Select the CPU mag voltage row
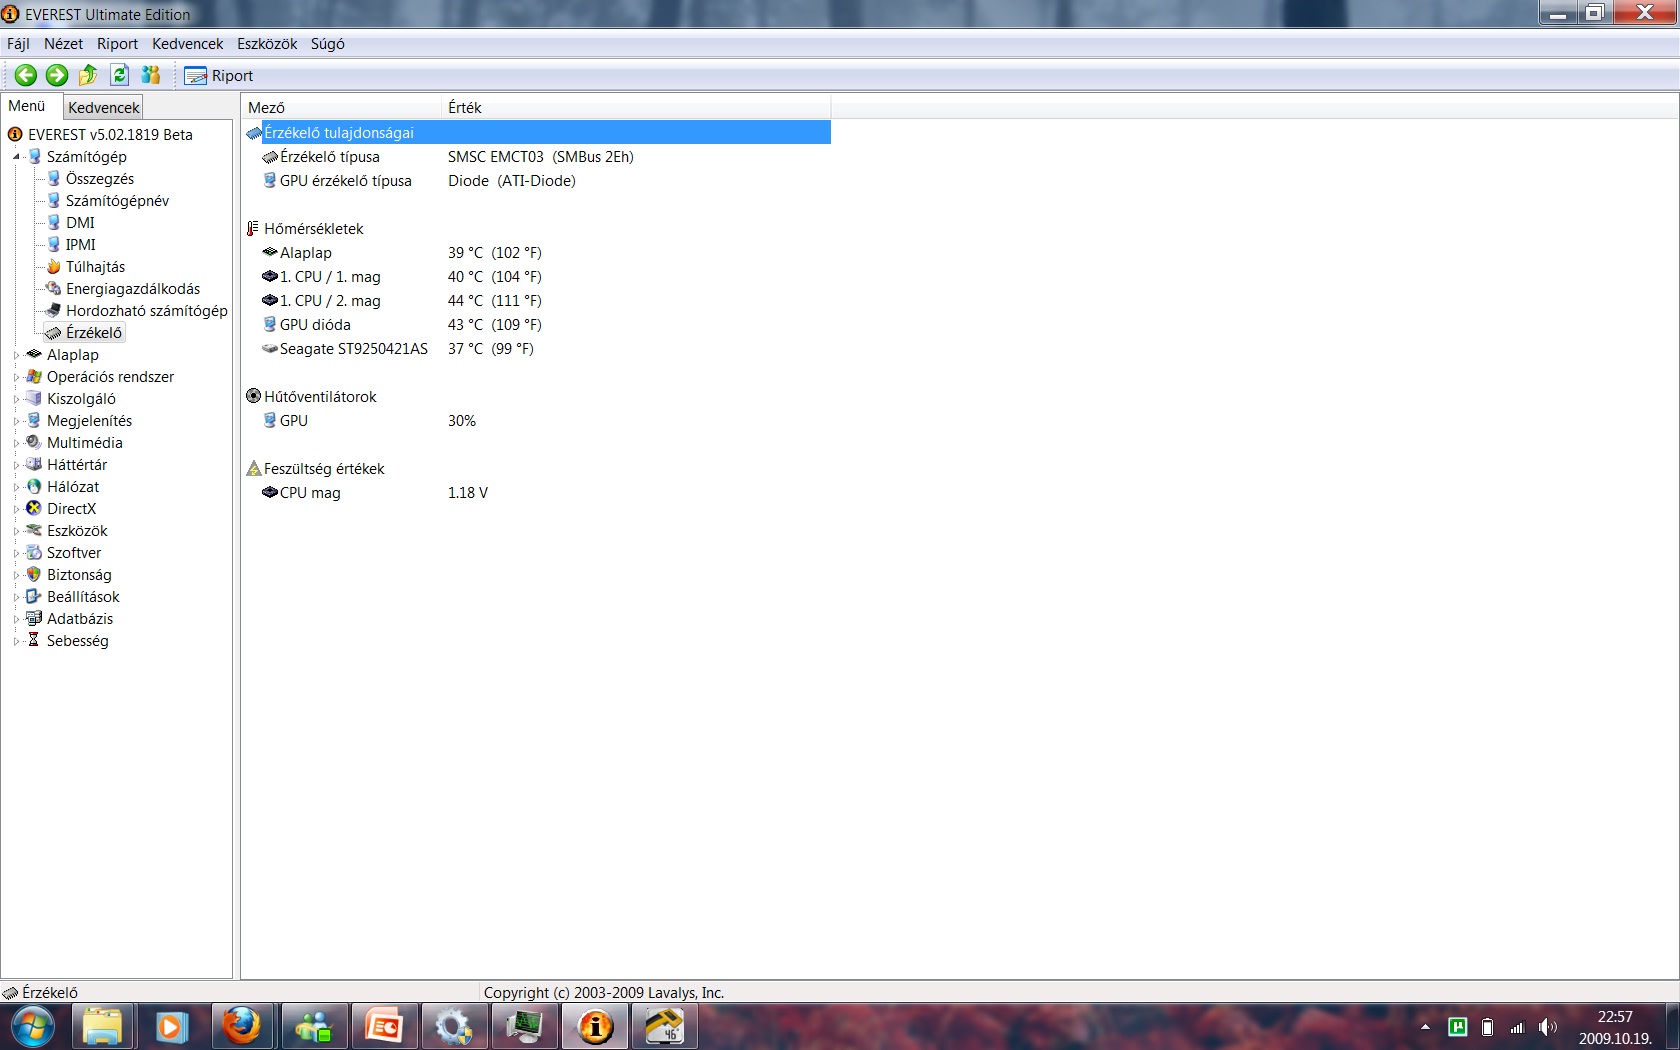Image resolution: width=1680 pixels, height=1050 pixels. [537, 493]
